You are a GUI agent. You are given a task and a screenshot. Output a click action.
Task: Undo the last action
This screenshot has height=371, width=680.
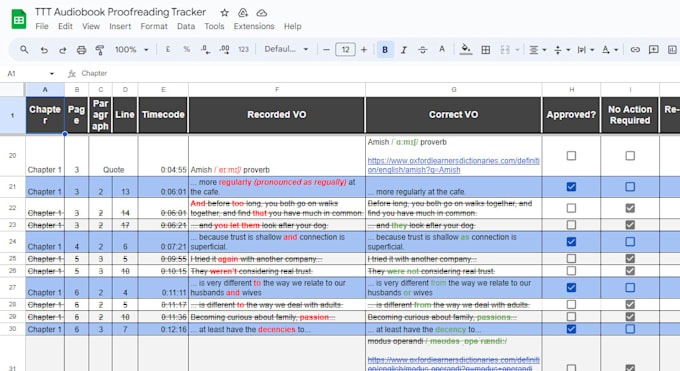44,50
